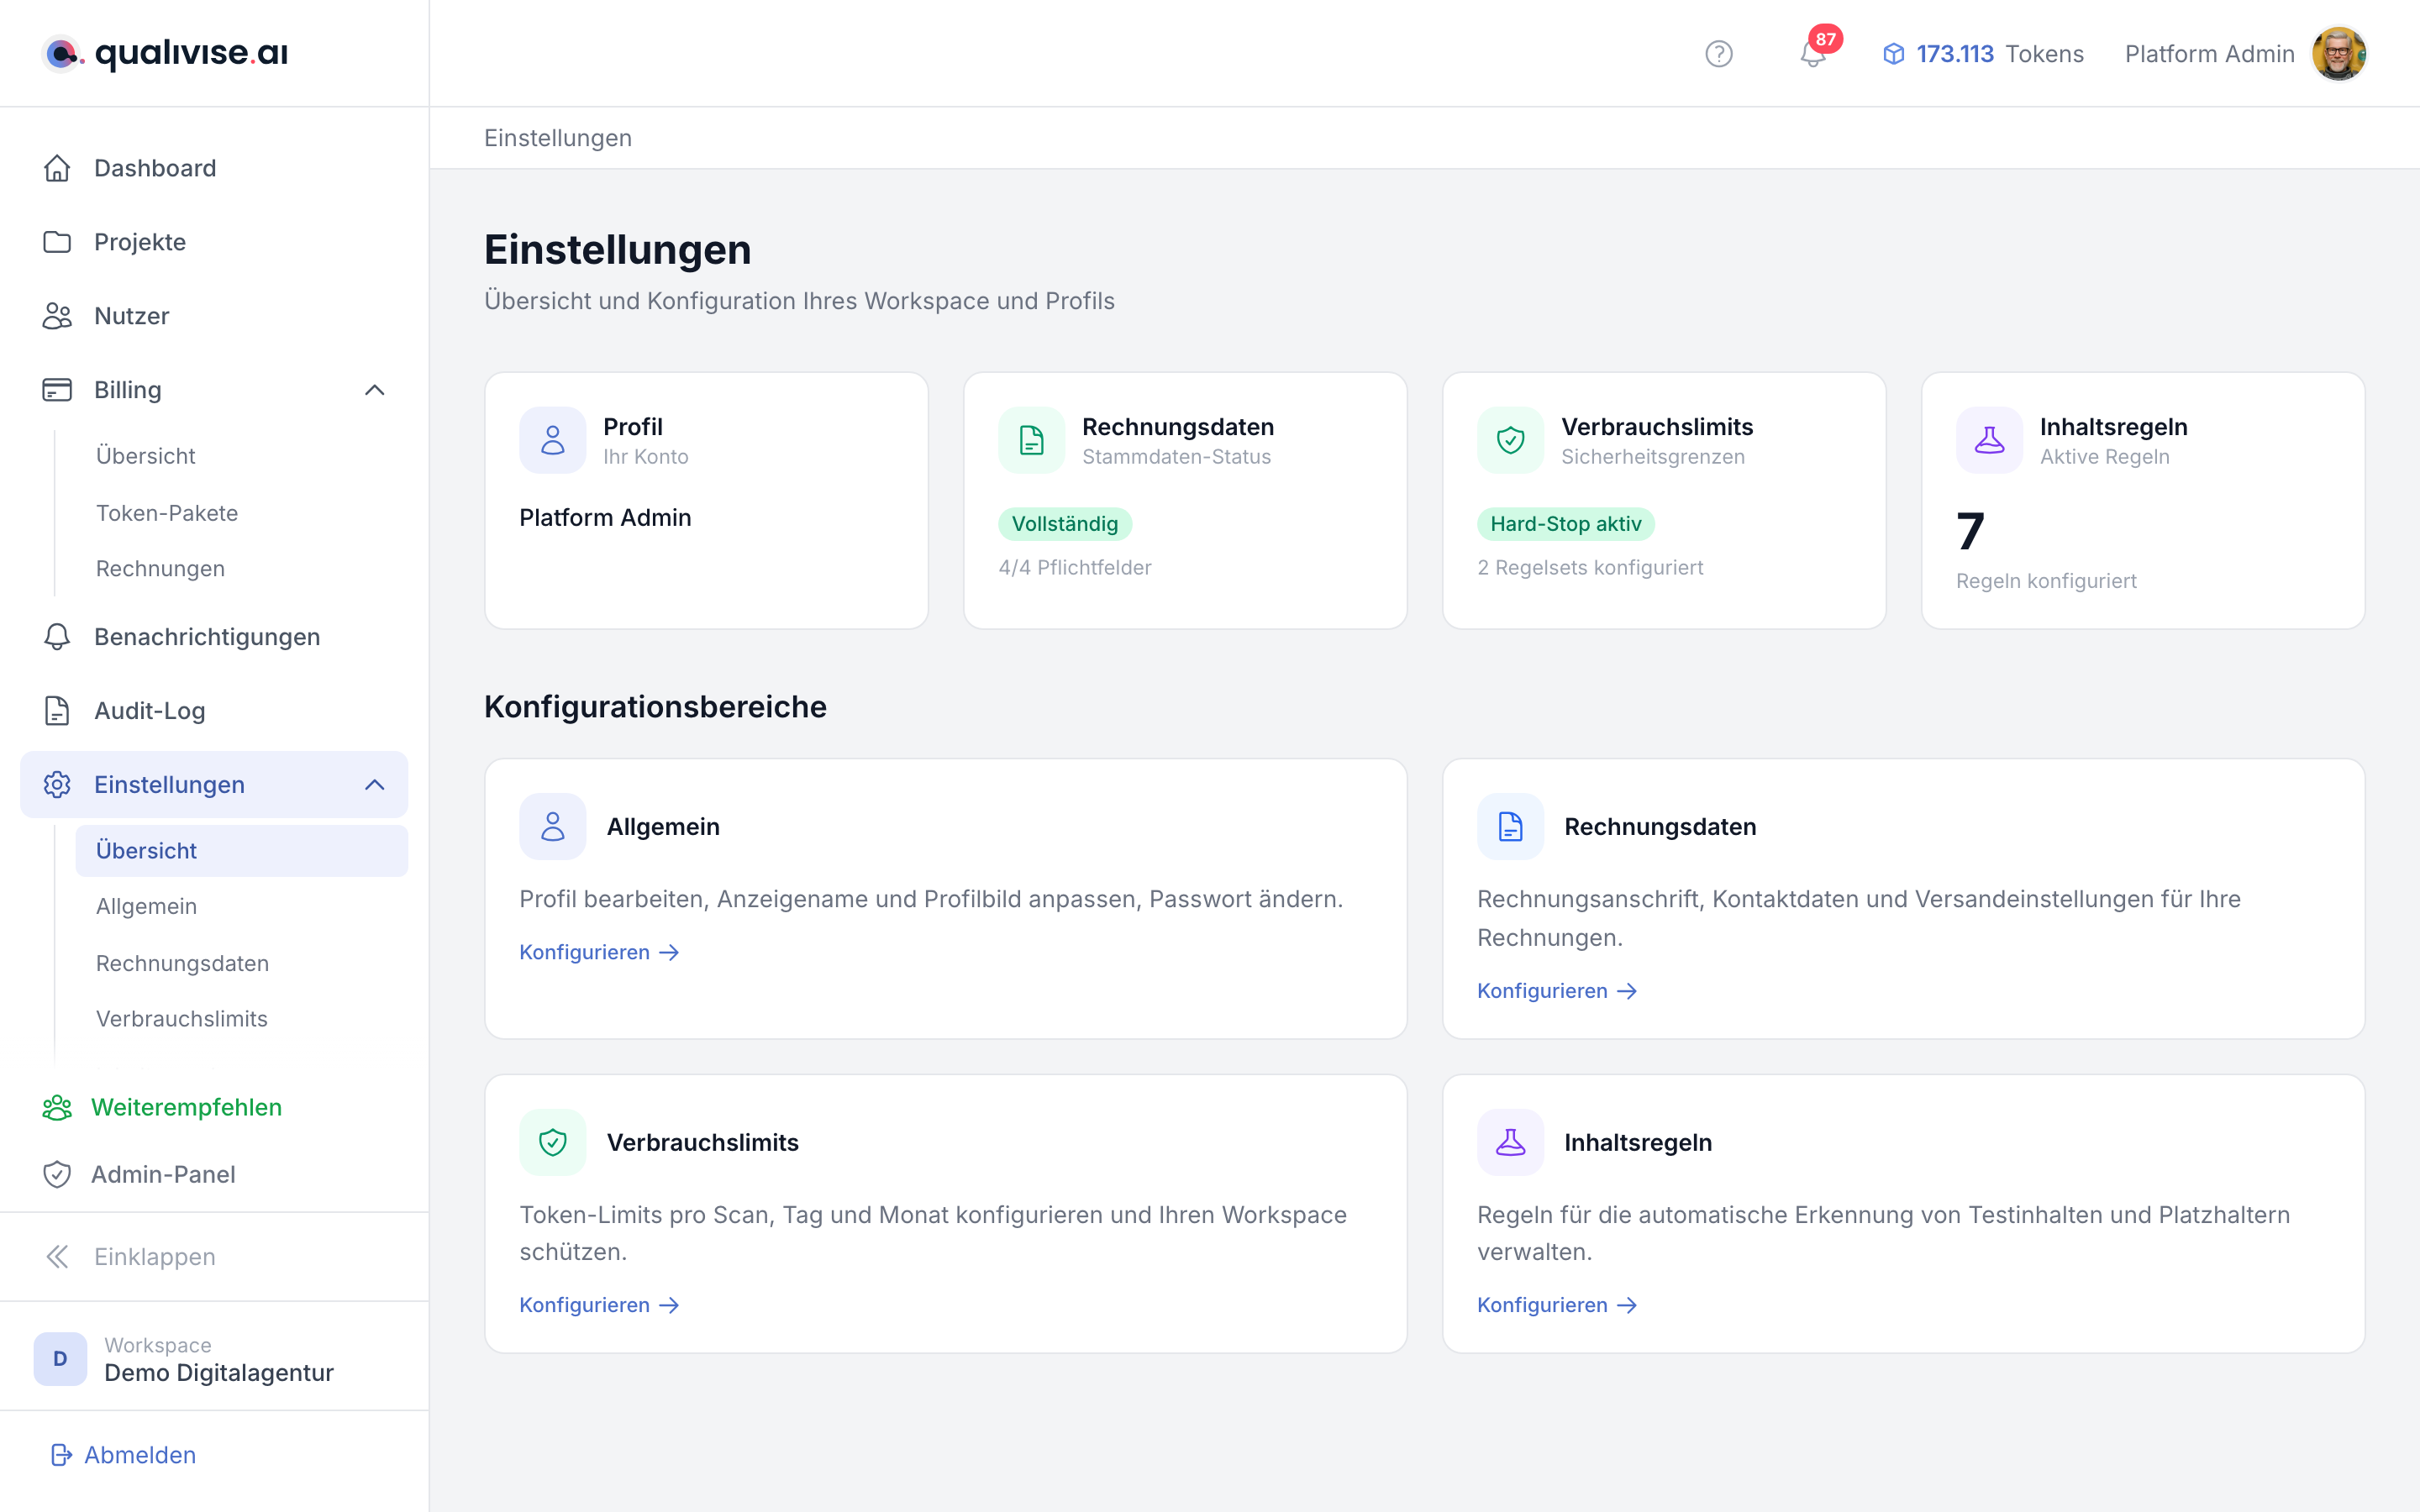
Task: Click the Billing credit card icon
Action: click(x=57, y=390)
